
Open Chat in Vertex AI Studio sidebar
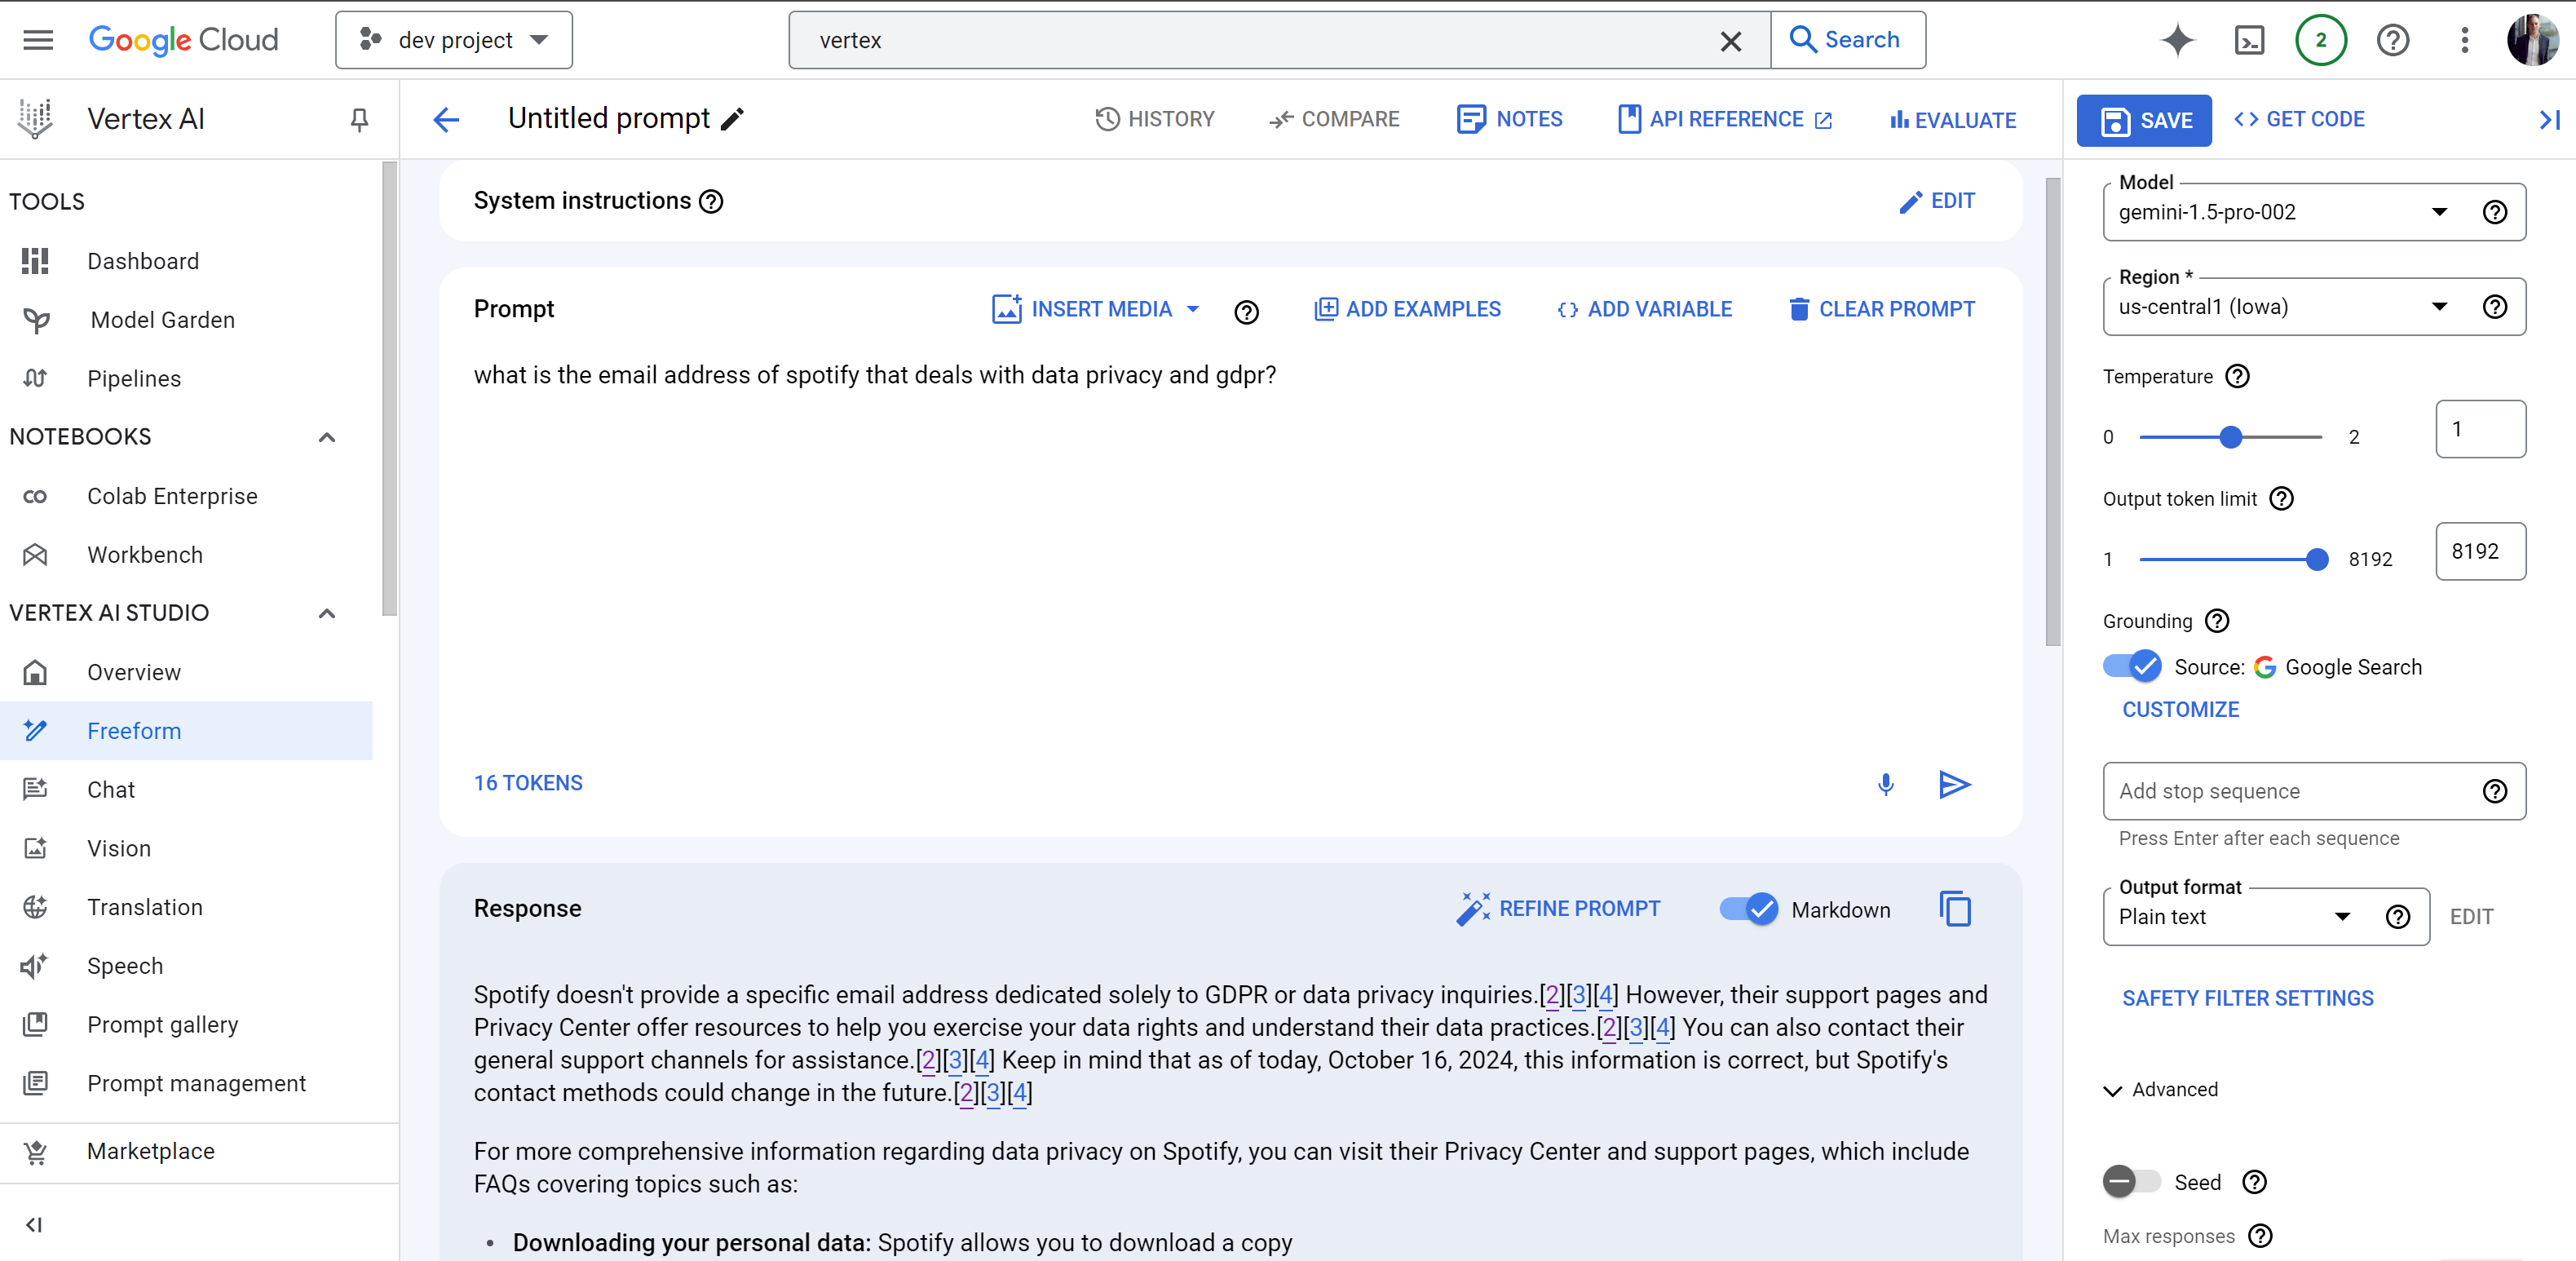(111, 790)
